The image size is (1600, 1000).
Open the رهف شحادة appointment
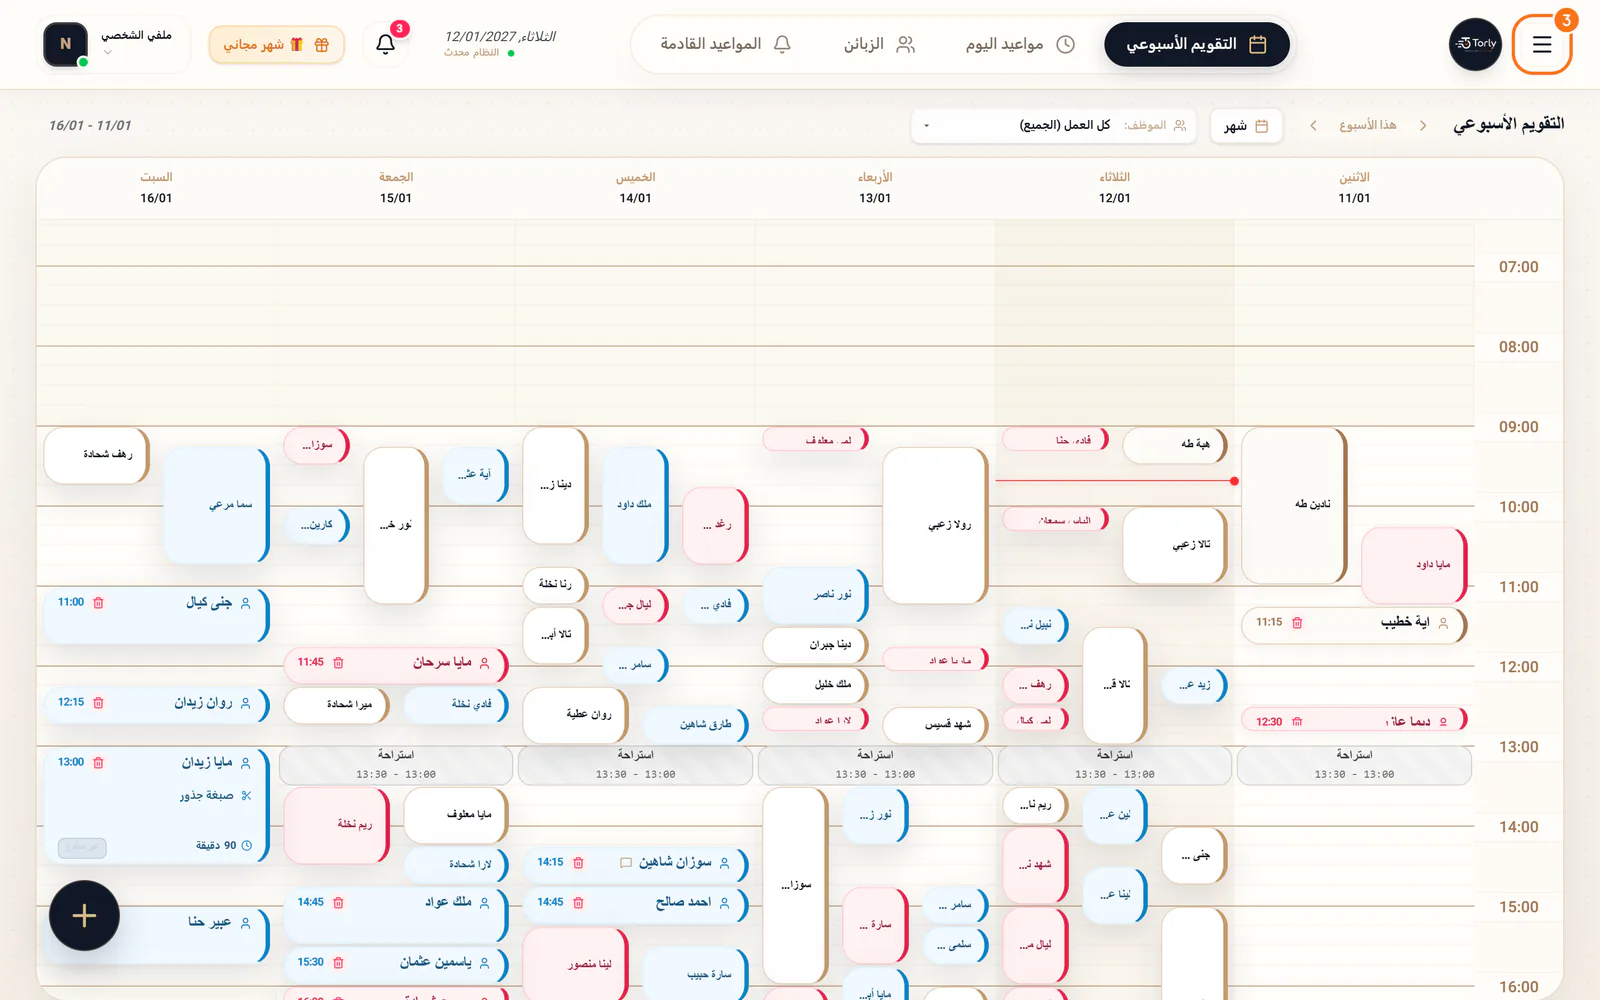(x=96, y=455)
